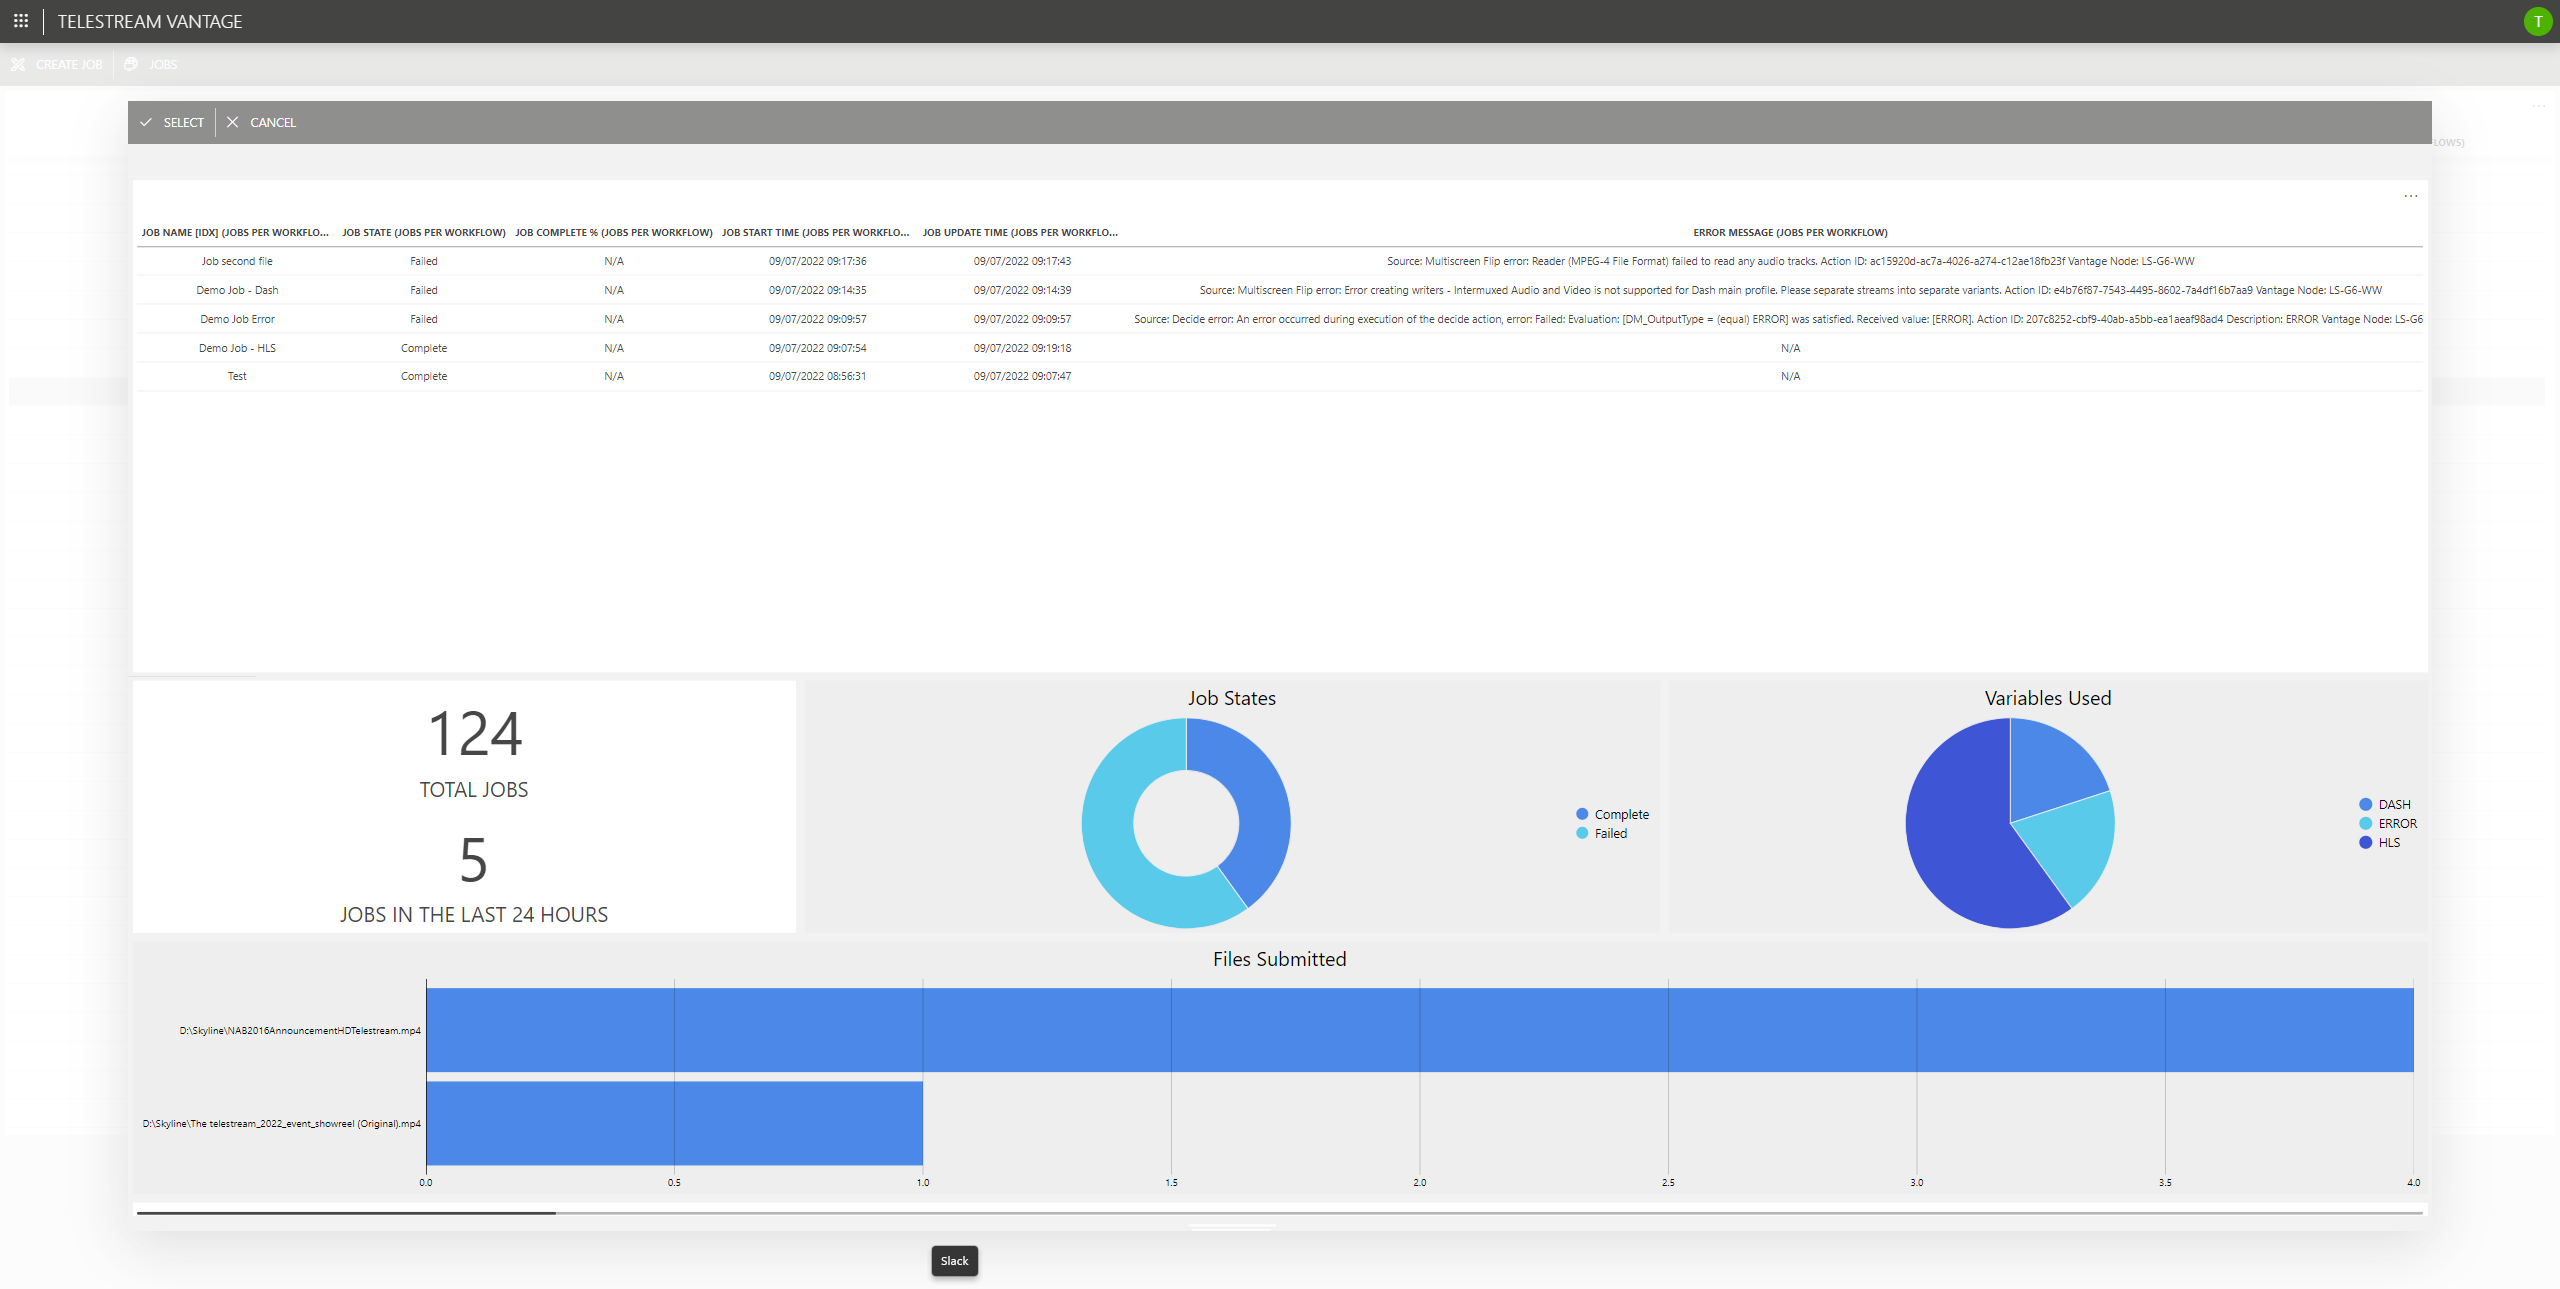2560x1289 pixels.
Task: Sort by Job Name column header
Action: 235,233
